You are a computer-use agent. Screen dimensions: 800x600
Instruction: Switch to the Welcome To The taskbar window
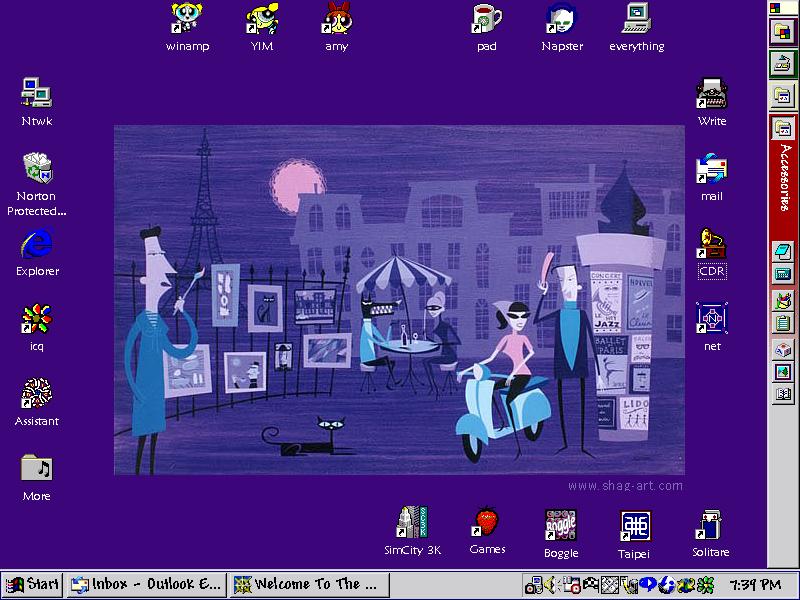pyautogui.click(x=306, y=584)
